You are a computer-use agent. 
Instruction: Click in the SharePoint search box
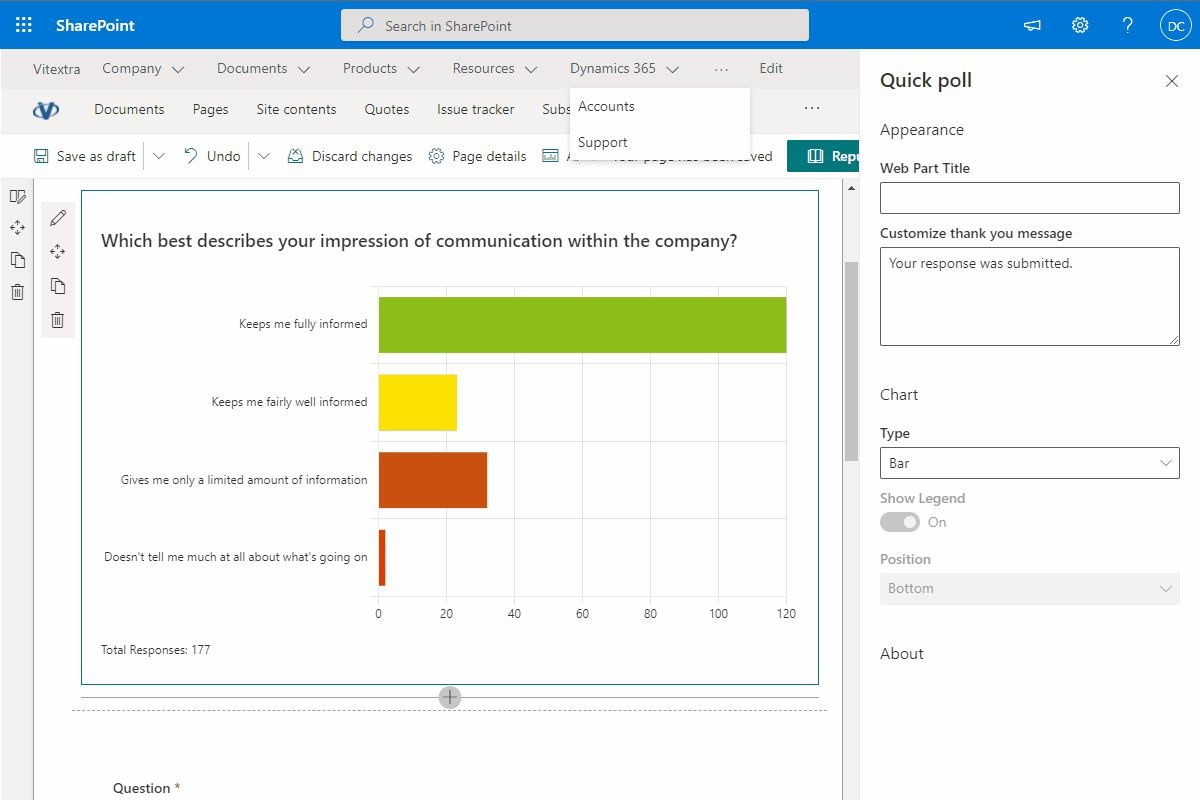575,26
